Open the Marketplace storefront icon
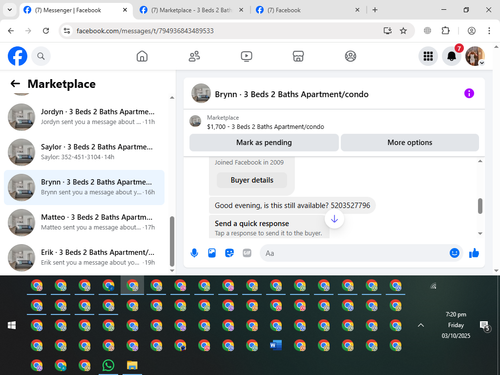Viewport: 500px width, 375px height. pos(298,56)
